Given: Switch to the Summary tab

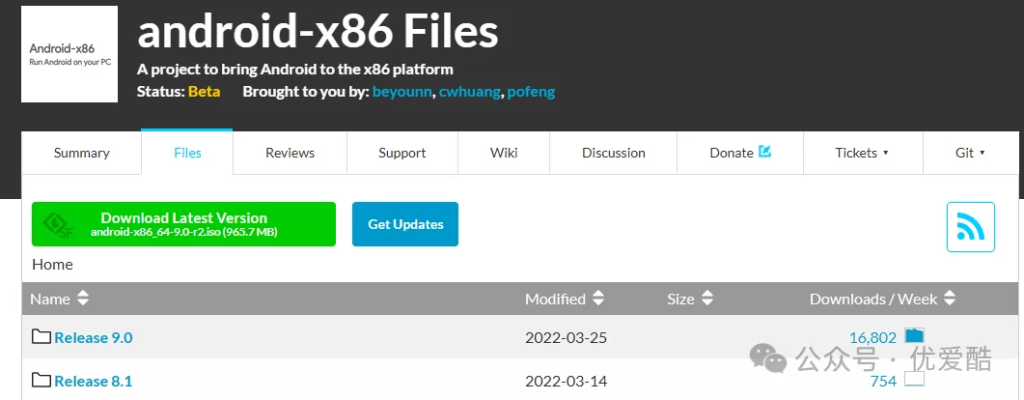Looking at the screenshot, I should (81, 153).
